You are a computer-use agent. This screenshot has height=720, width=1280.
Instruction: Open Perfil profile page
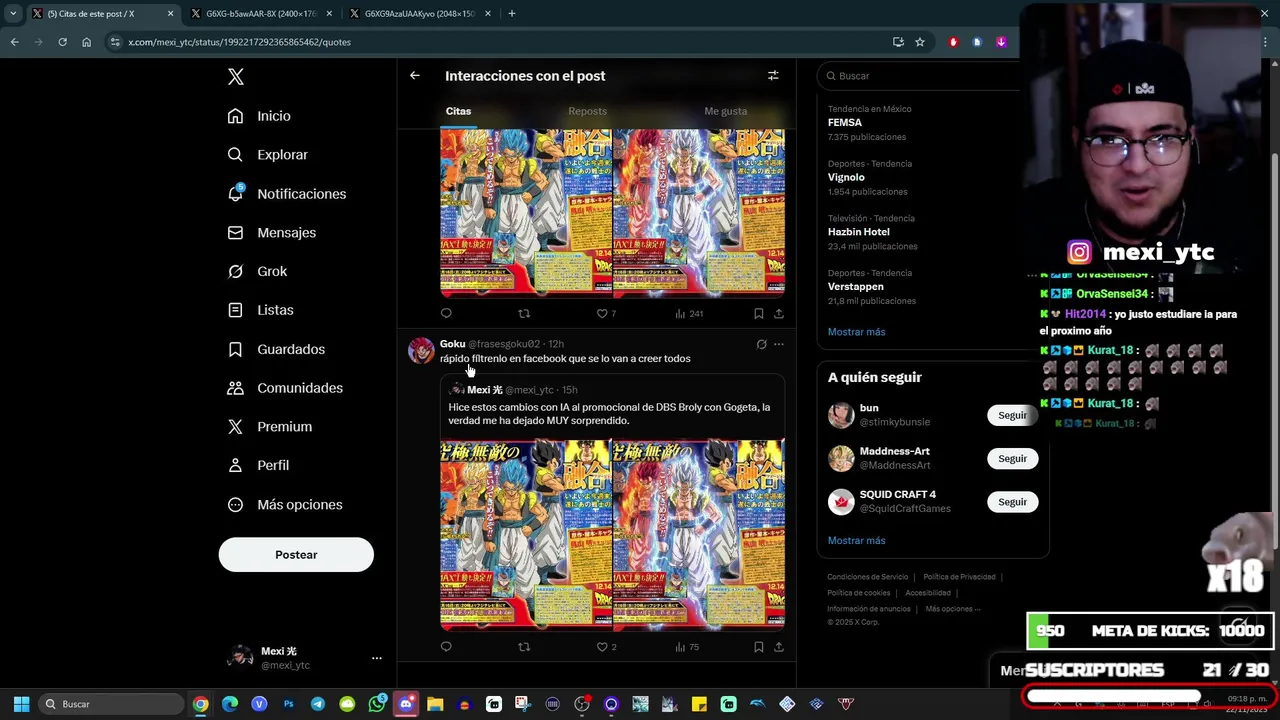tap(258, 465)
